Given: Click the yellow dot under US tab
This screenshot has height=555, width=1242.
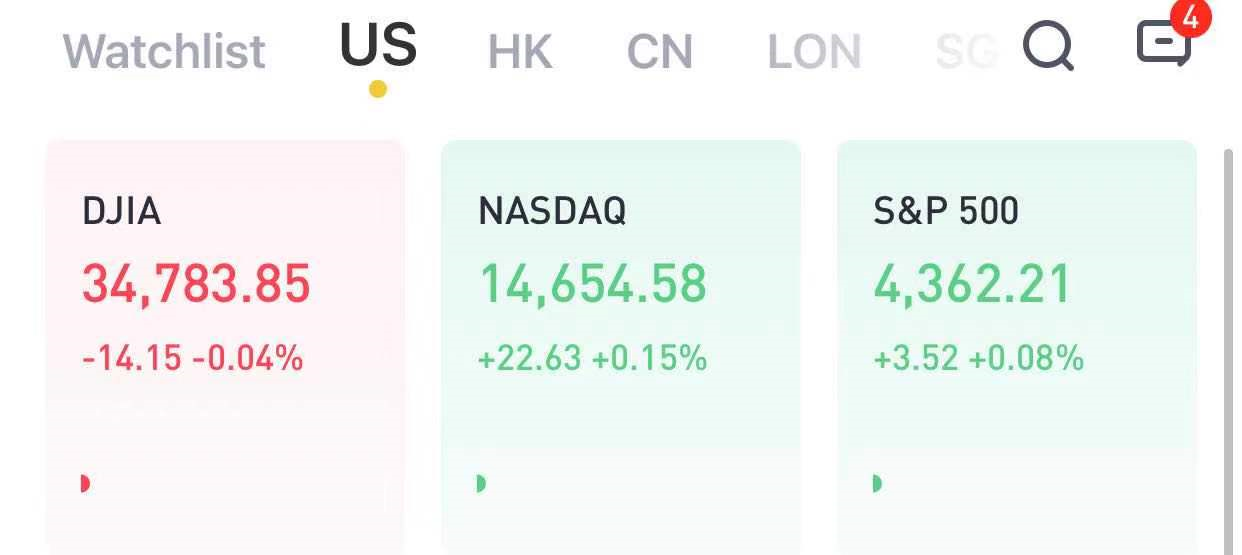Looking at the screenshot, I should 377,89.
